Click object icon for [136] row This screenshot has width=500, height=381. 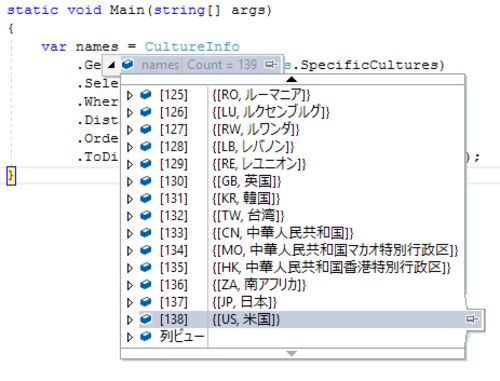pyautogui.click(x=146, y=285)
